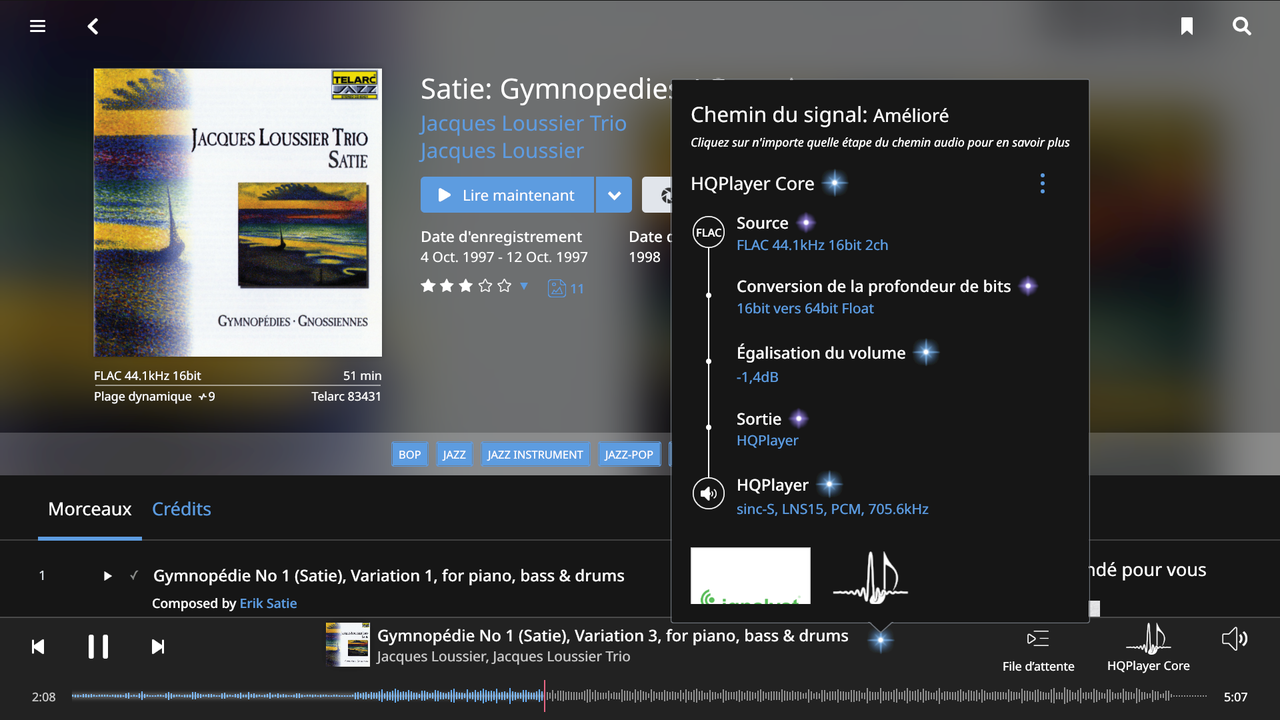This screenshot has height=720, width=1280.
Task: Pause the playback
Action: [x=98, y=647]
